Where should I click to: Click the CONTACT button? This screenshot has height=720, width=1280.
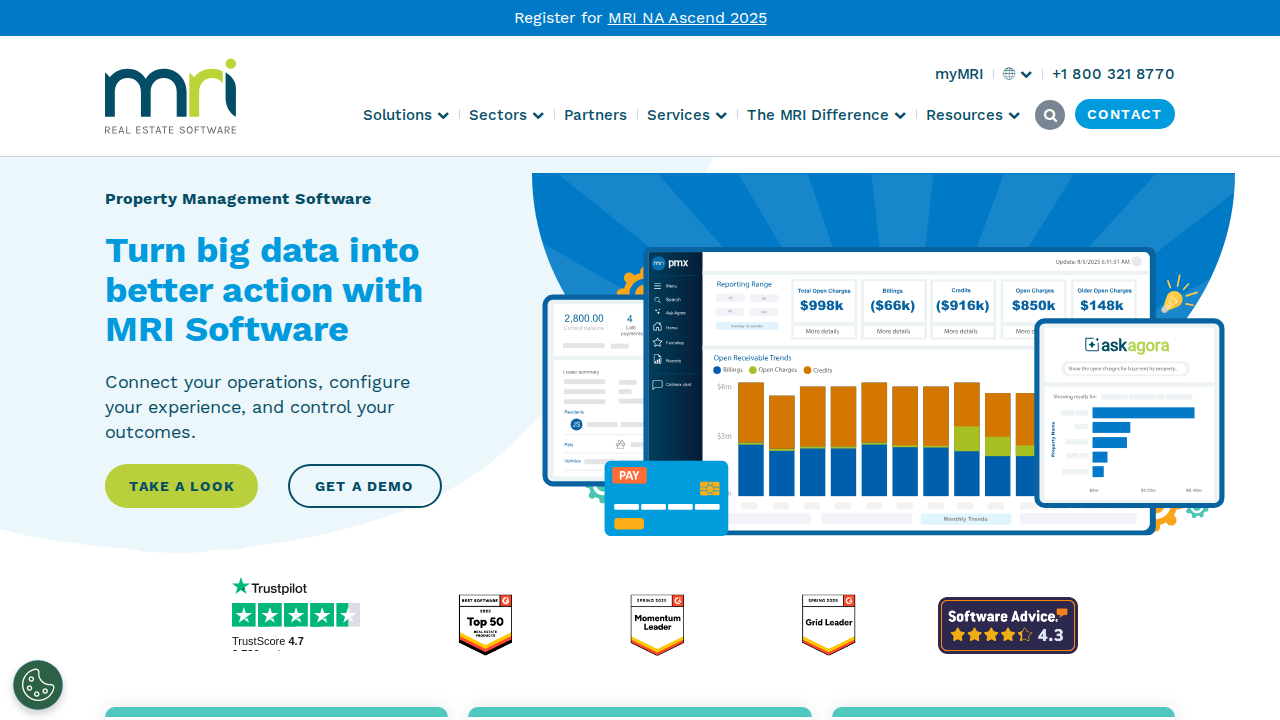1125,114
